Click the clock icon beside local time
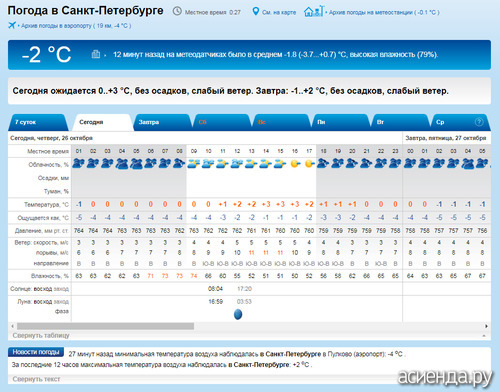 [x=177, y=11]
